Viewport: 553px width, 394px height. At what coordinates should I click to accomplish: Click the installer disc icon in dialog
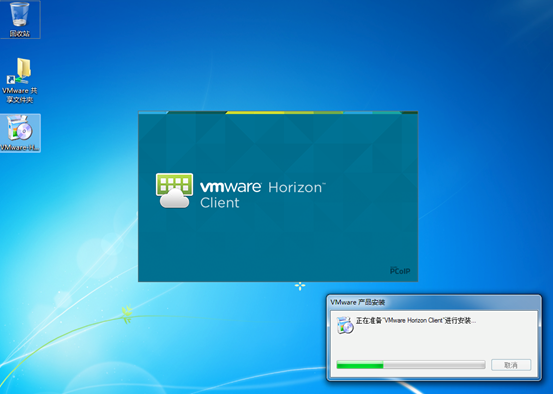pyautogui.click(x=345, y=325)
